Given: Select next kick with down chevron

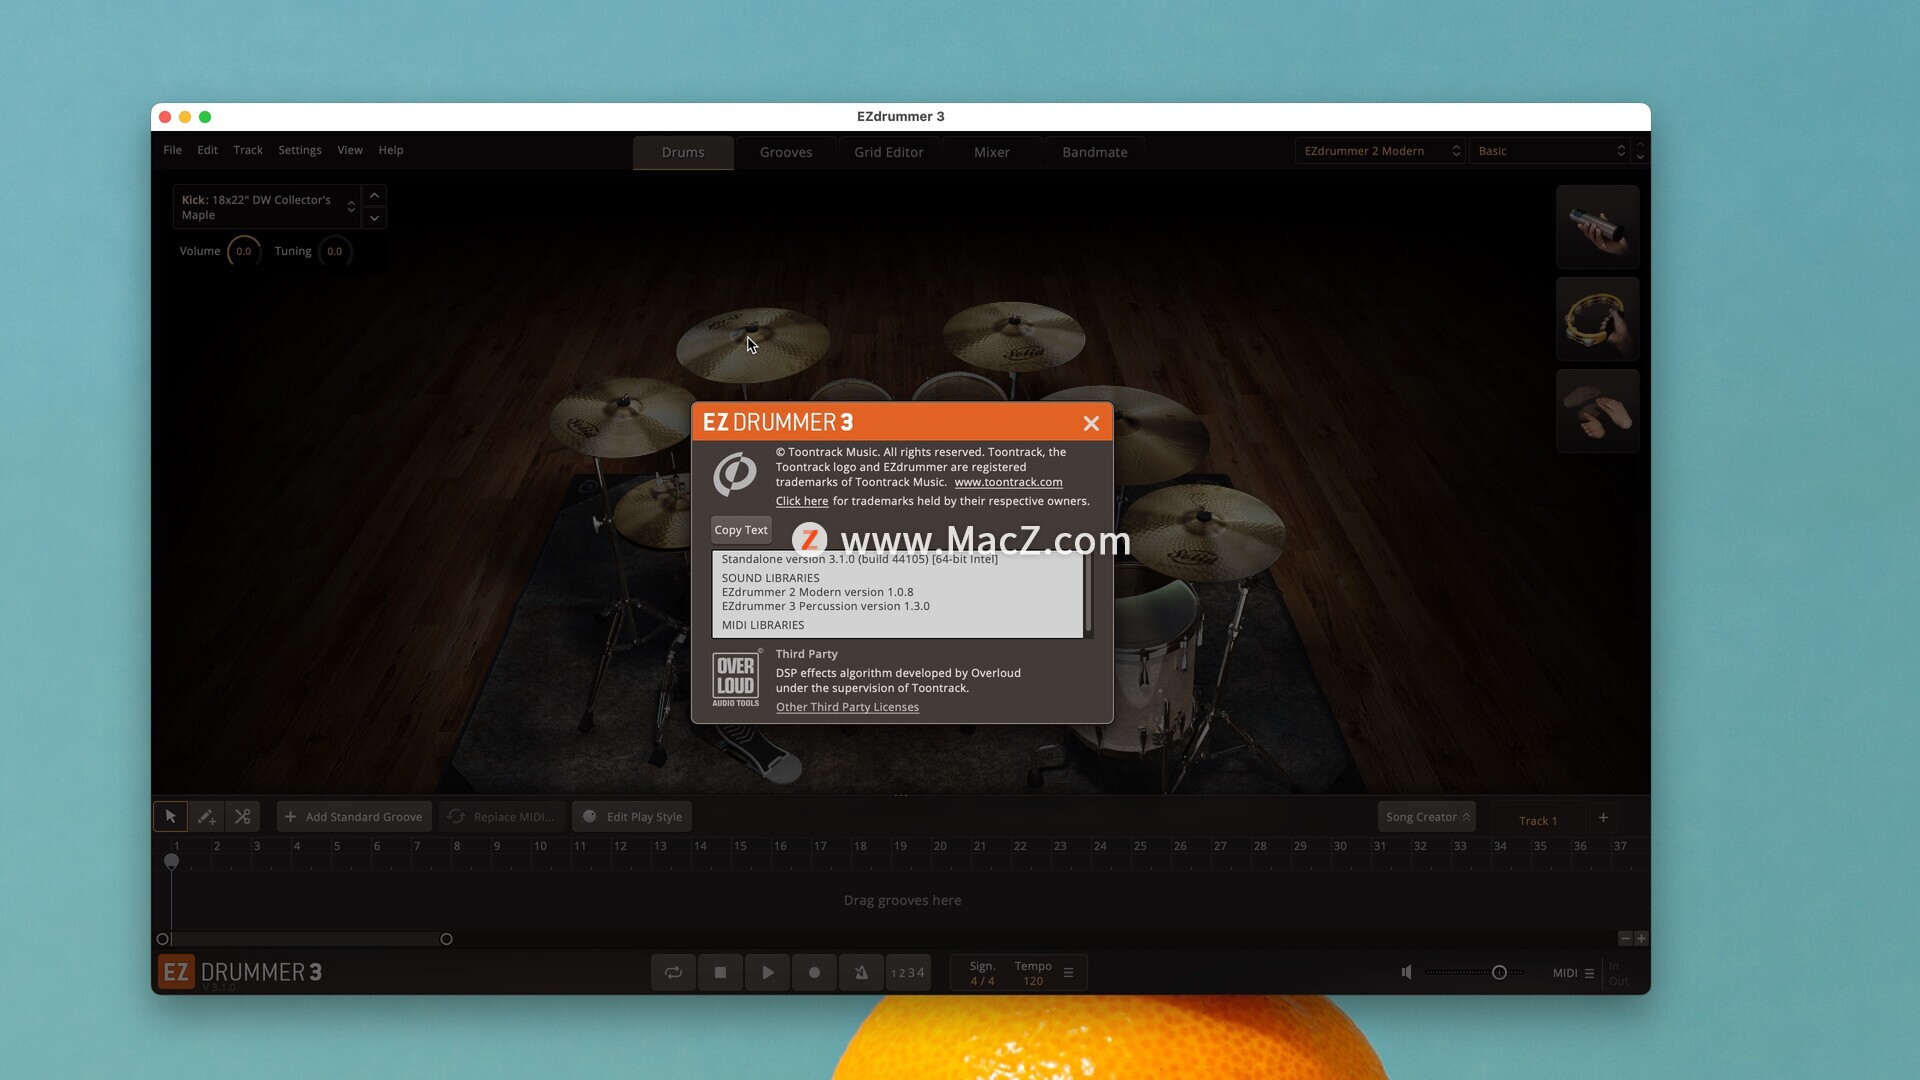Looking at the screenshot, I should point(374,218).
